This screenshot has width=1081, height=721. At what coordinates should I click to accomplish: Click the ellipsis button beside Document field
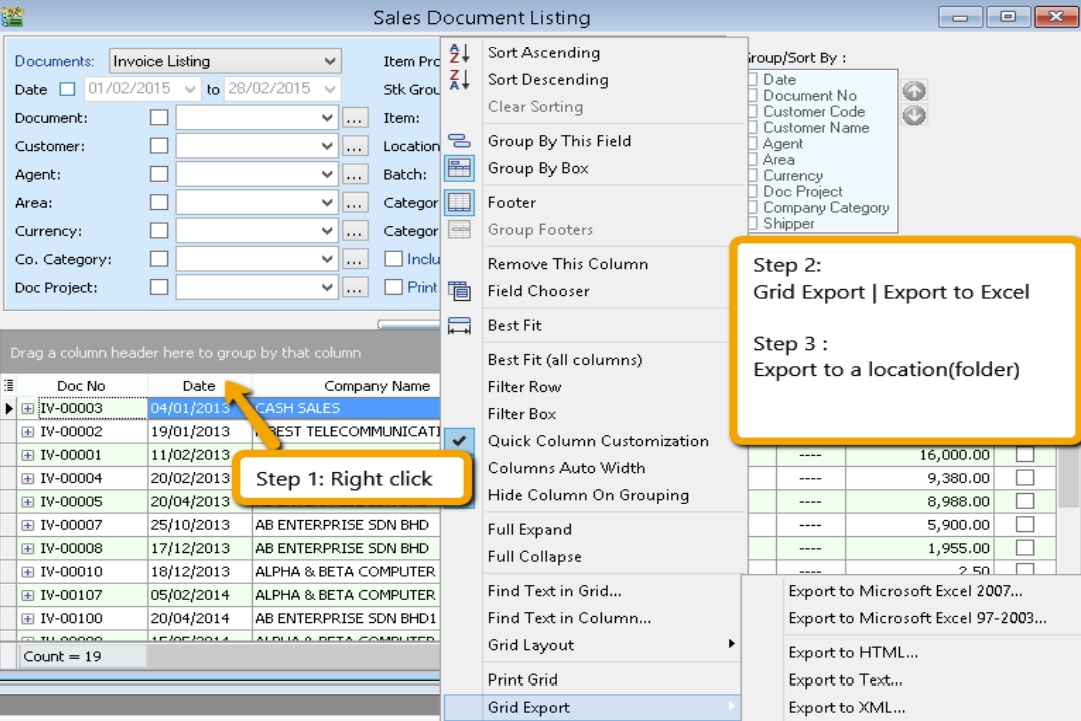355,118
